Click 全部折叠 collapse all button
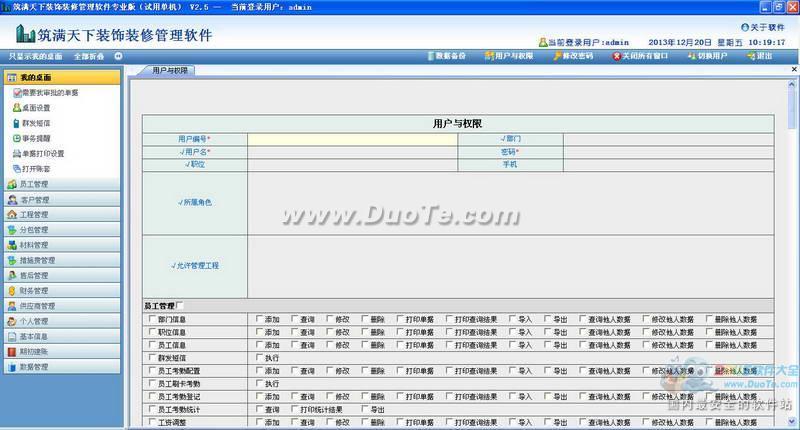This screenshot has width=800, height=430. click(89, 56)
